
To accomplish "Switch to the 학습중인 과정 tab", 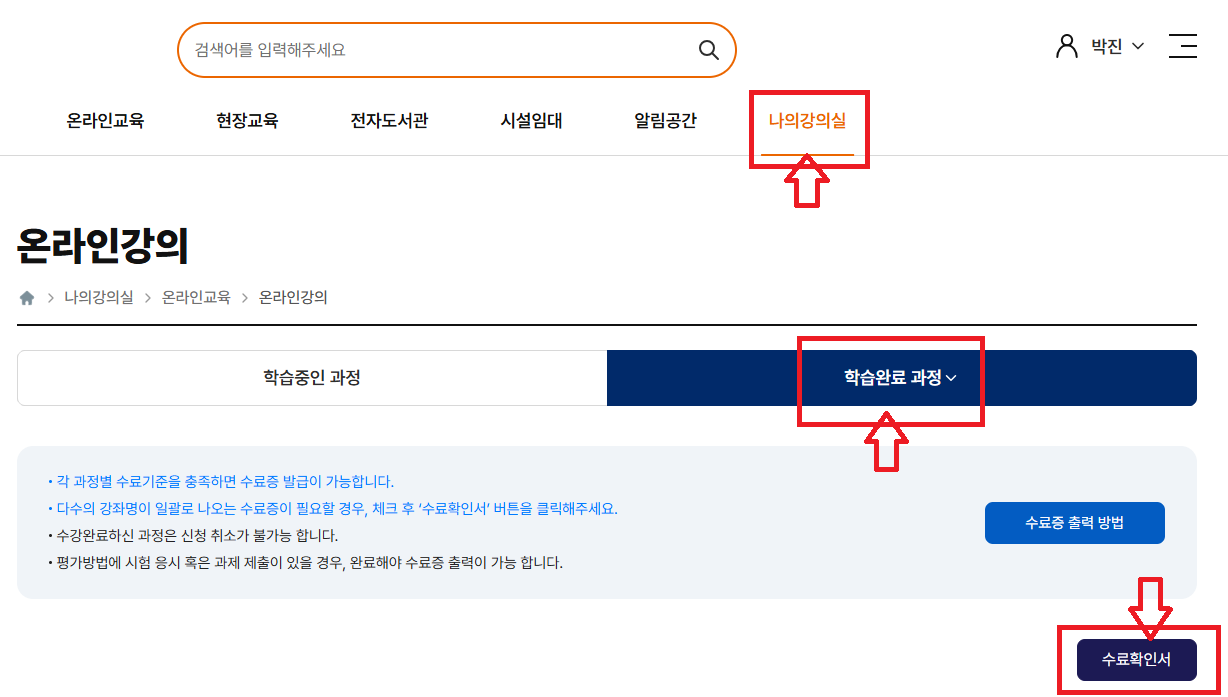I will 311,377.
